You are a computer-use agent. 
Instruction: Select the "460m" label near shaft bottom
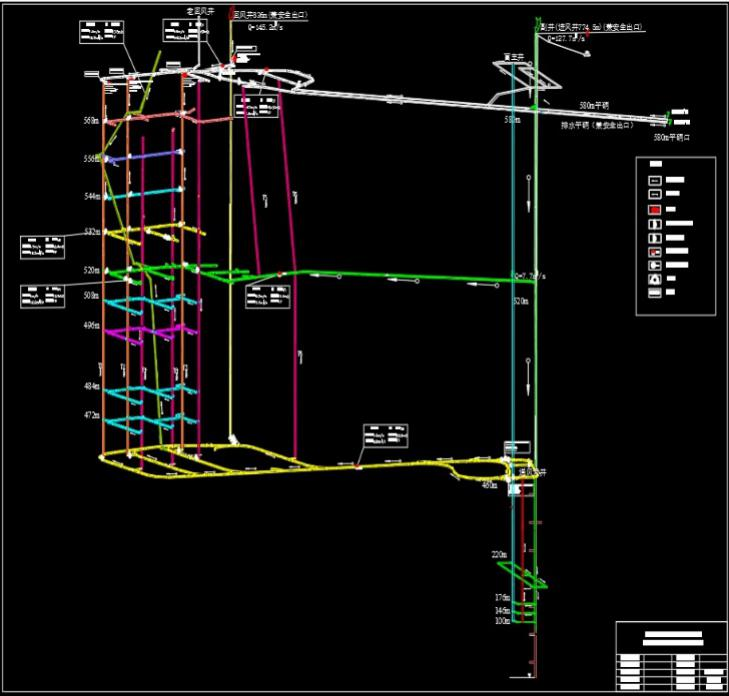coord(489,485)
